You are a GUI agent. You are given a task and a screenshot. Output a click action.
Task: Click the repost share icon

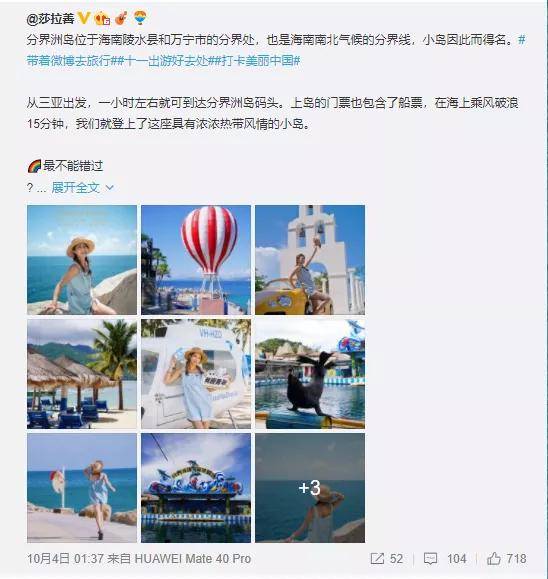coord(377,559)
